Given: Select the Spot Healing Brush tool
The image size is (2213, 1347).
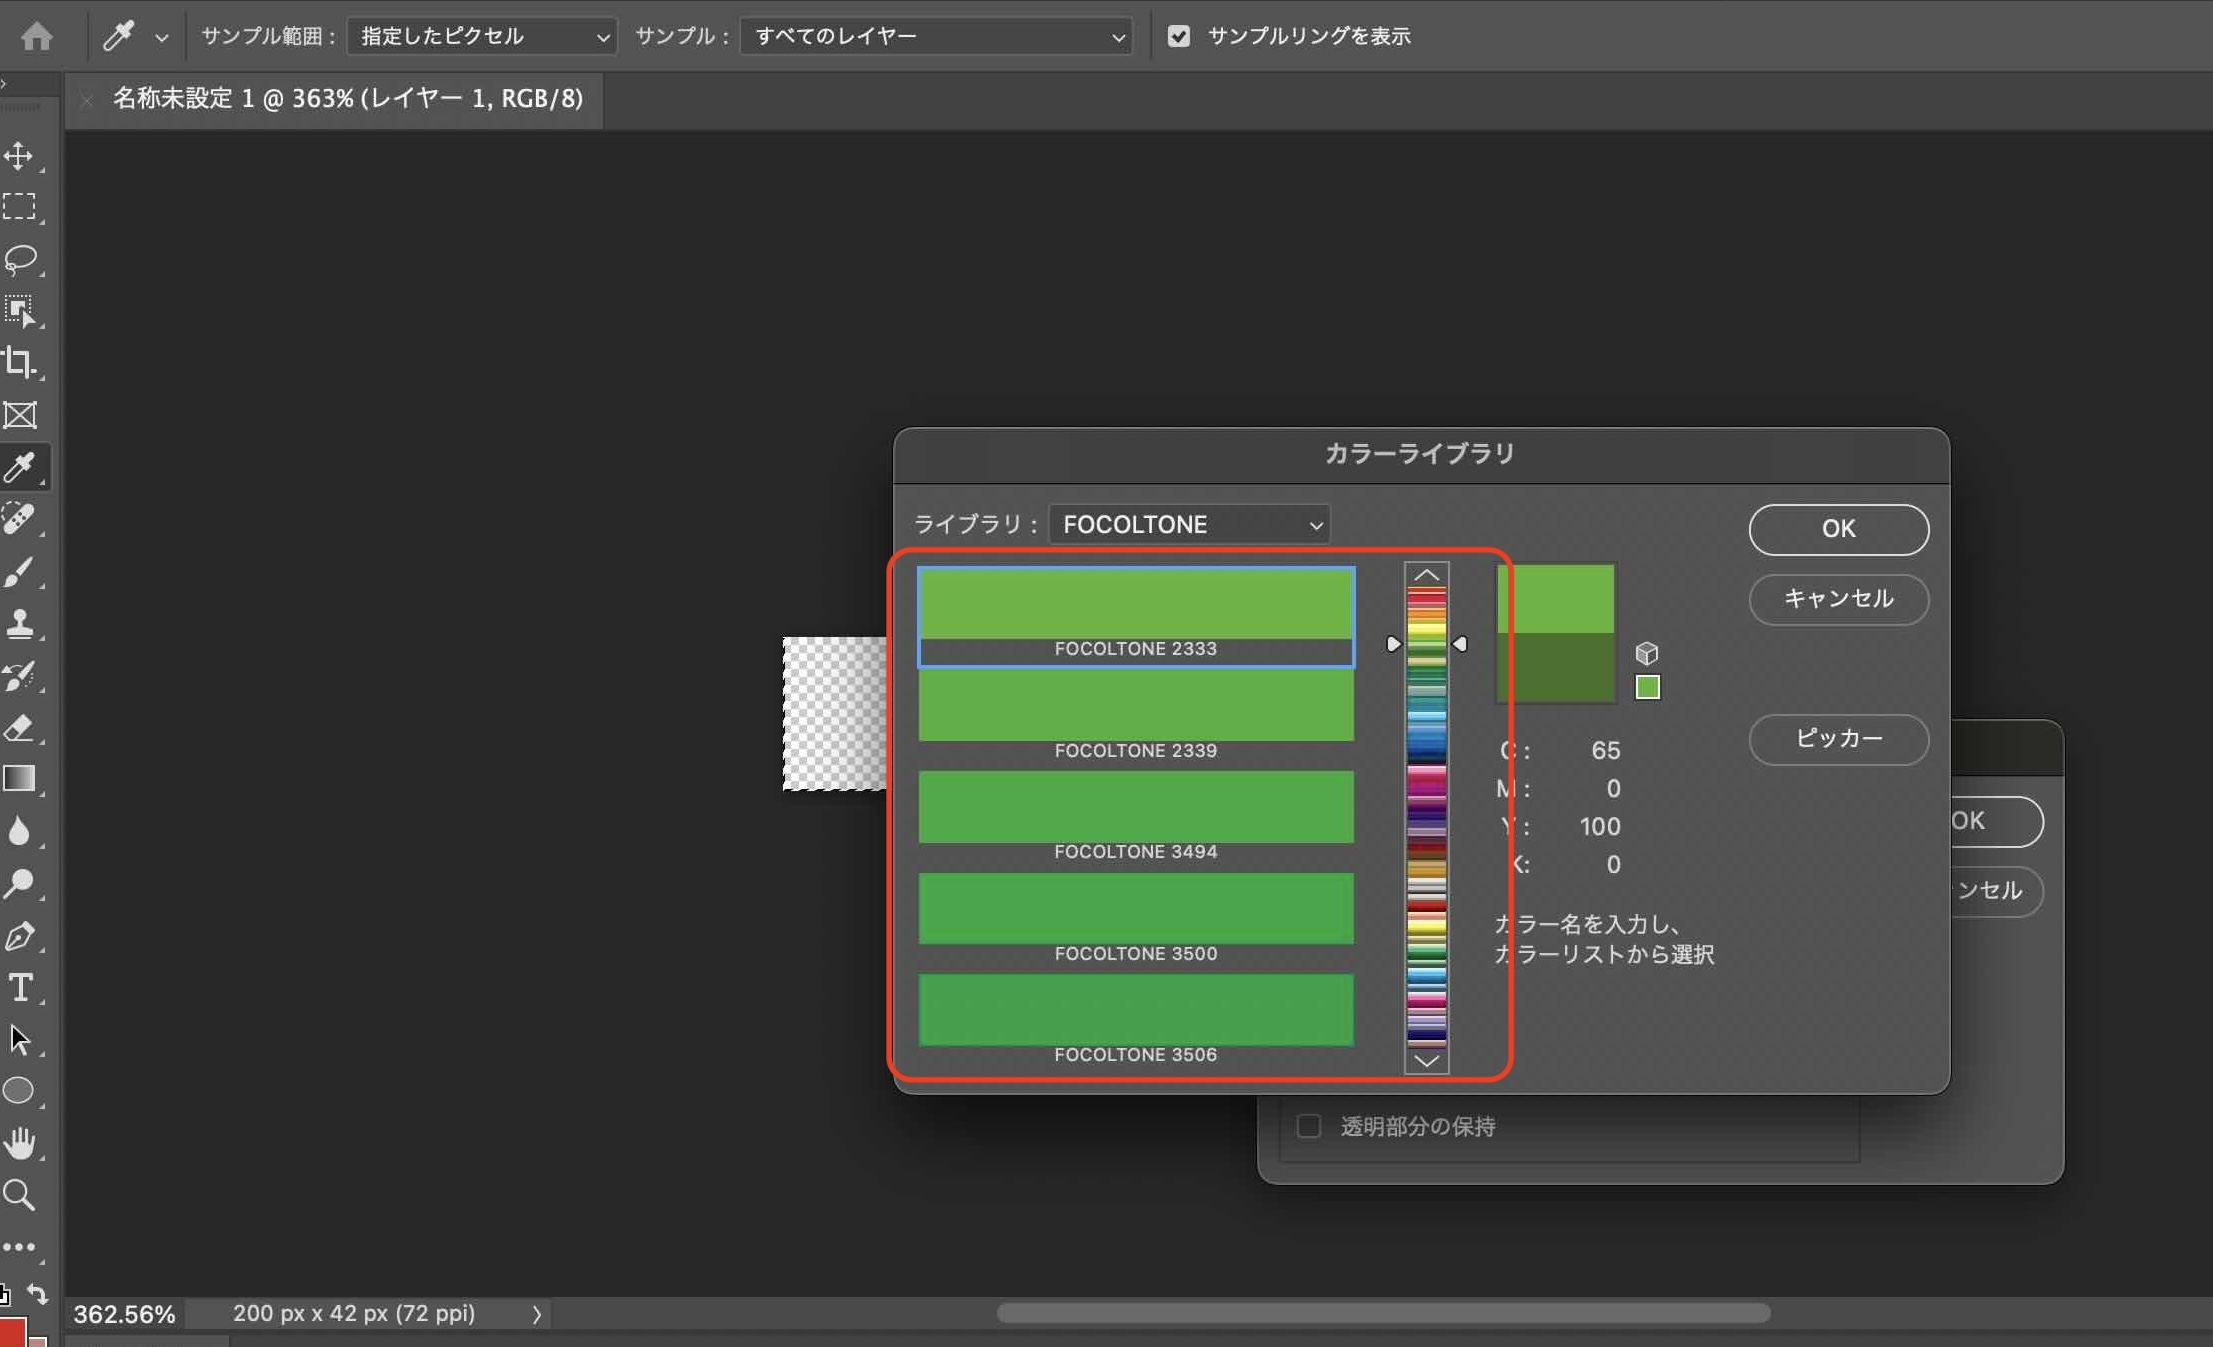Looking at the screenshot, I should (x=20, y=519).
